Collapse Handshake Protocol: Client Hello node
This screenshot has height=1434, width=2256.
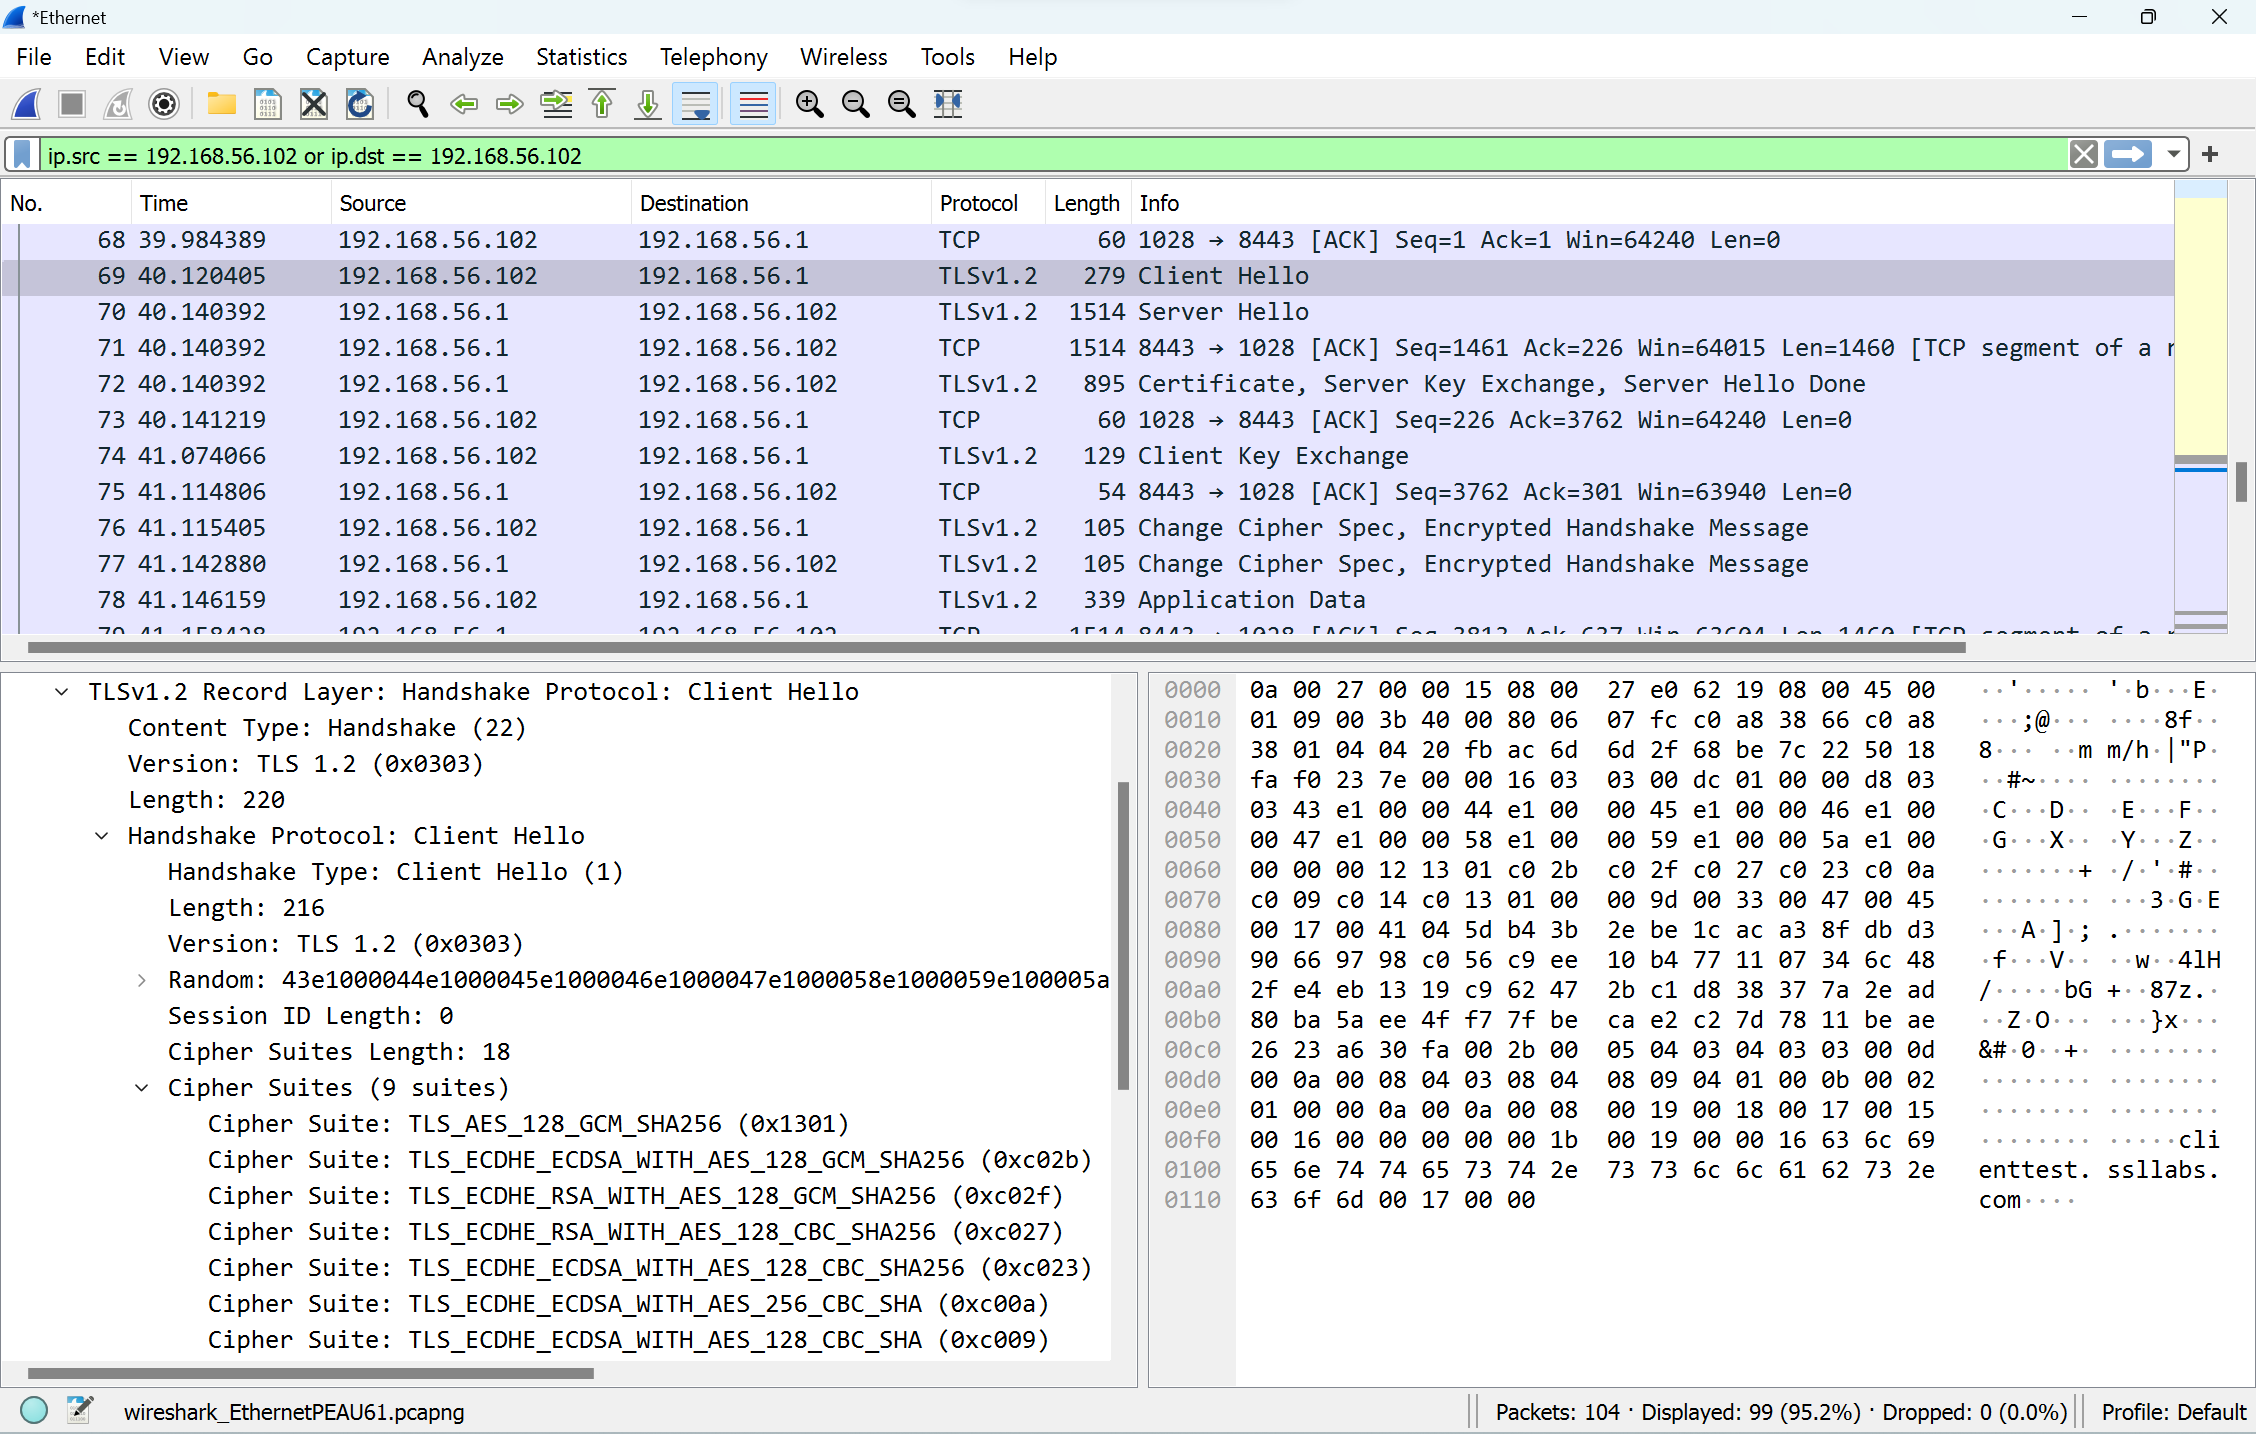coord(102,836)
